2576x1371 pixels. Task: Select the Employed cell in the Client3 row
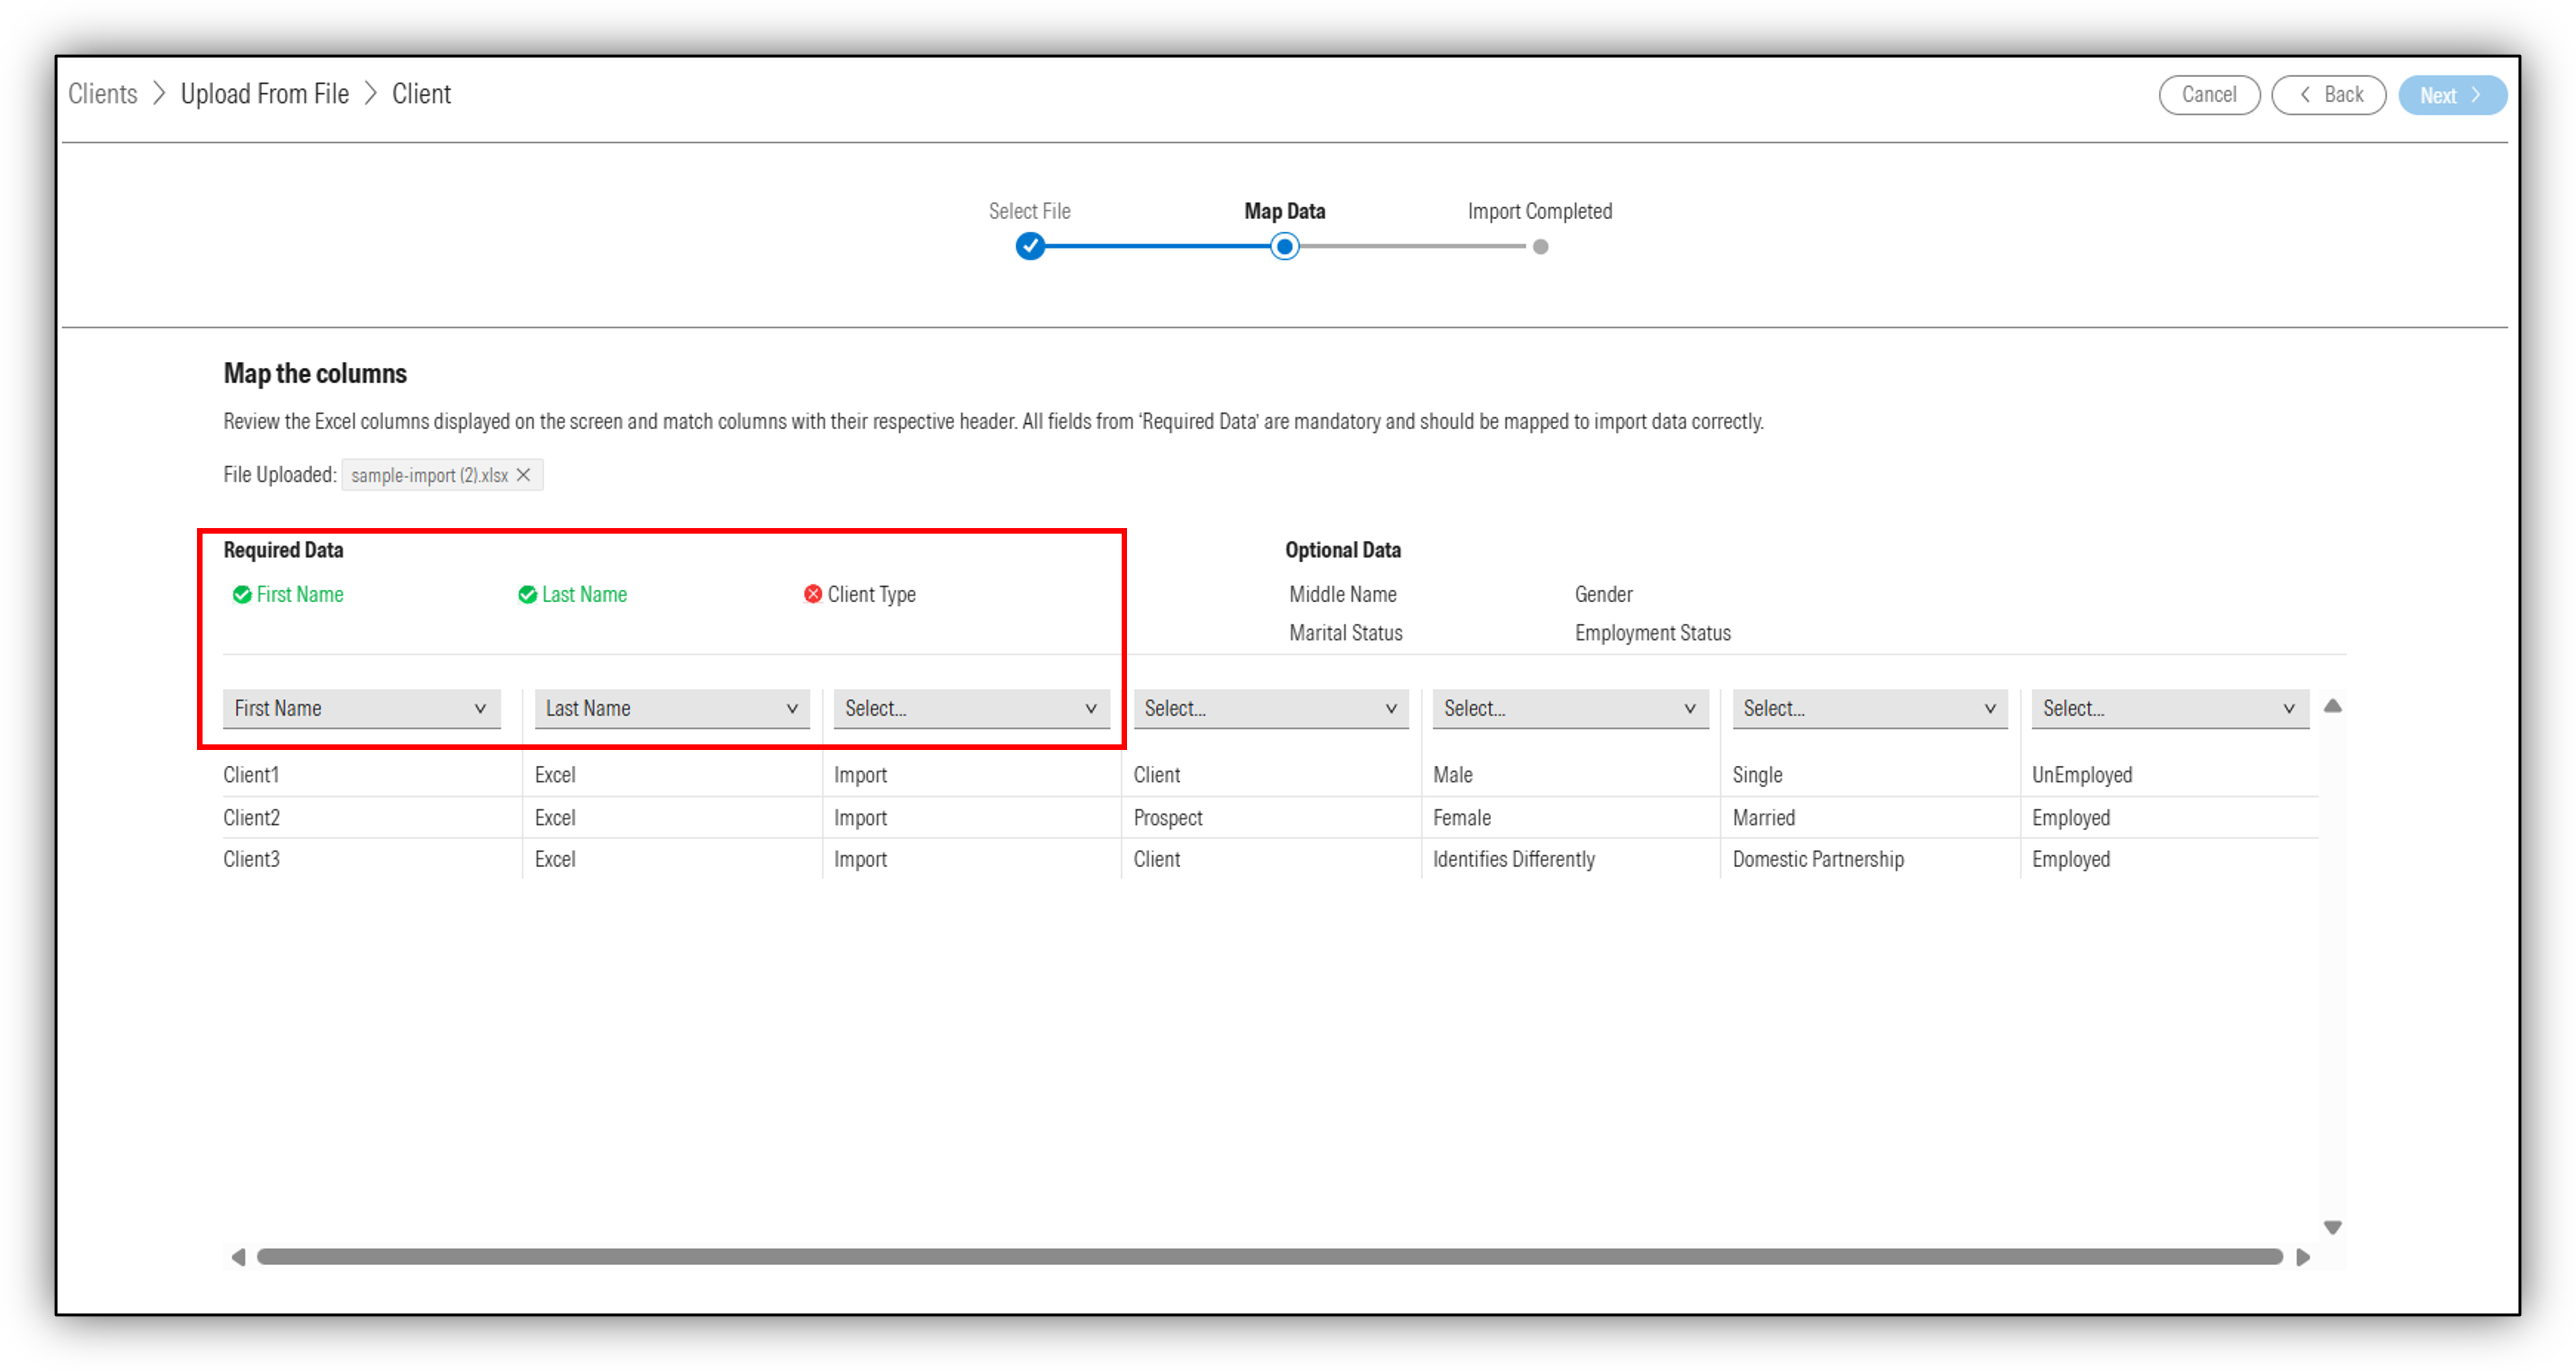[2071, 860]
